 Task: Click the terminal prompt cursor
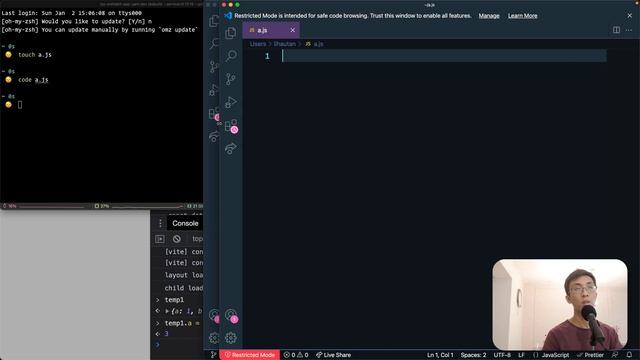point(20,105)
